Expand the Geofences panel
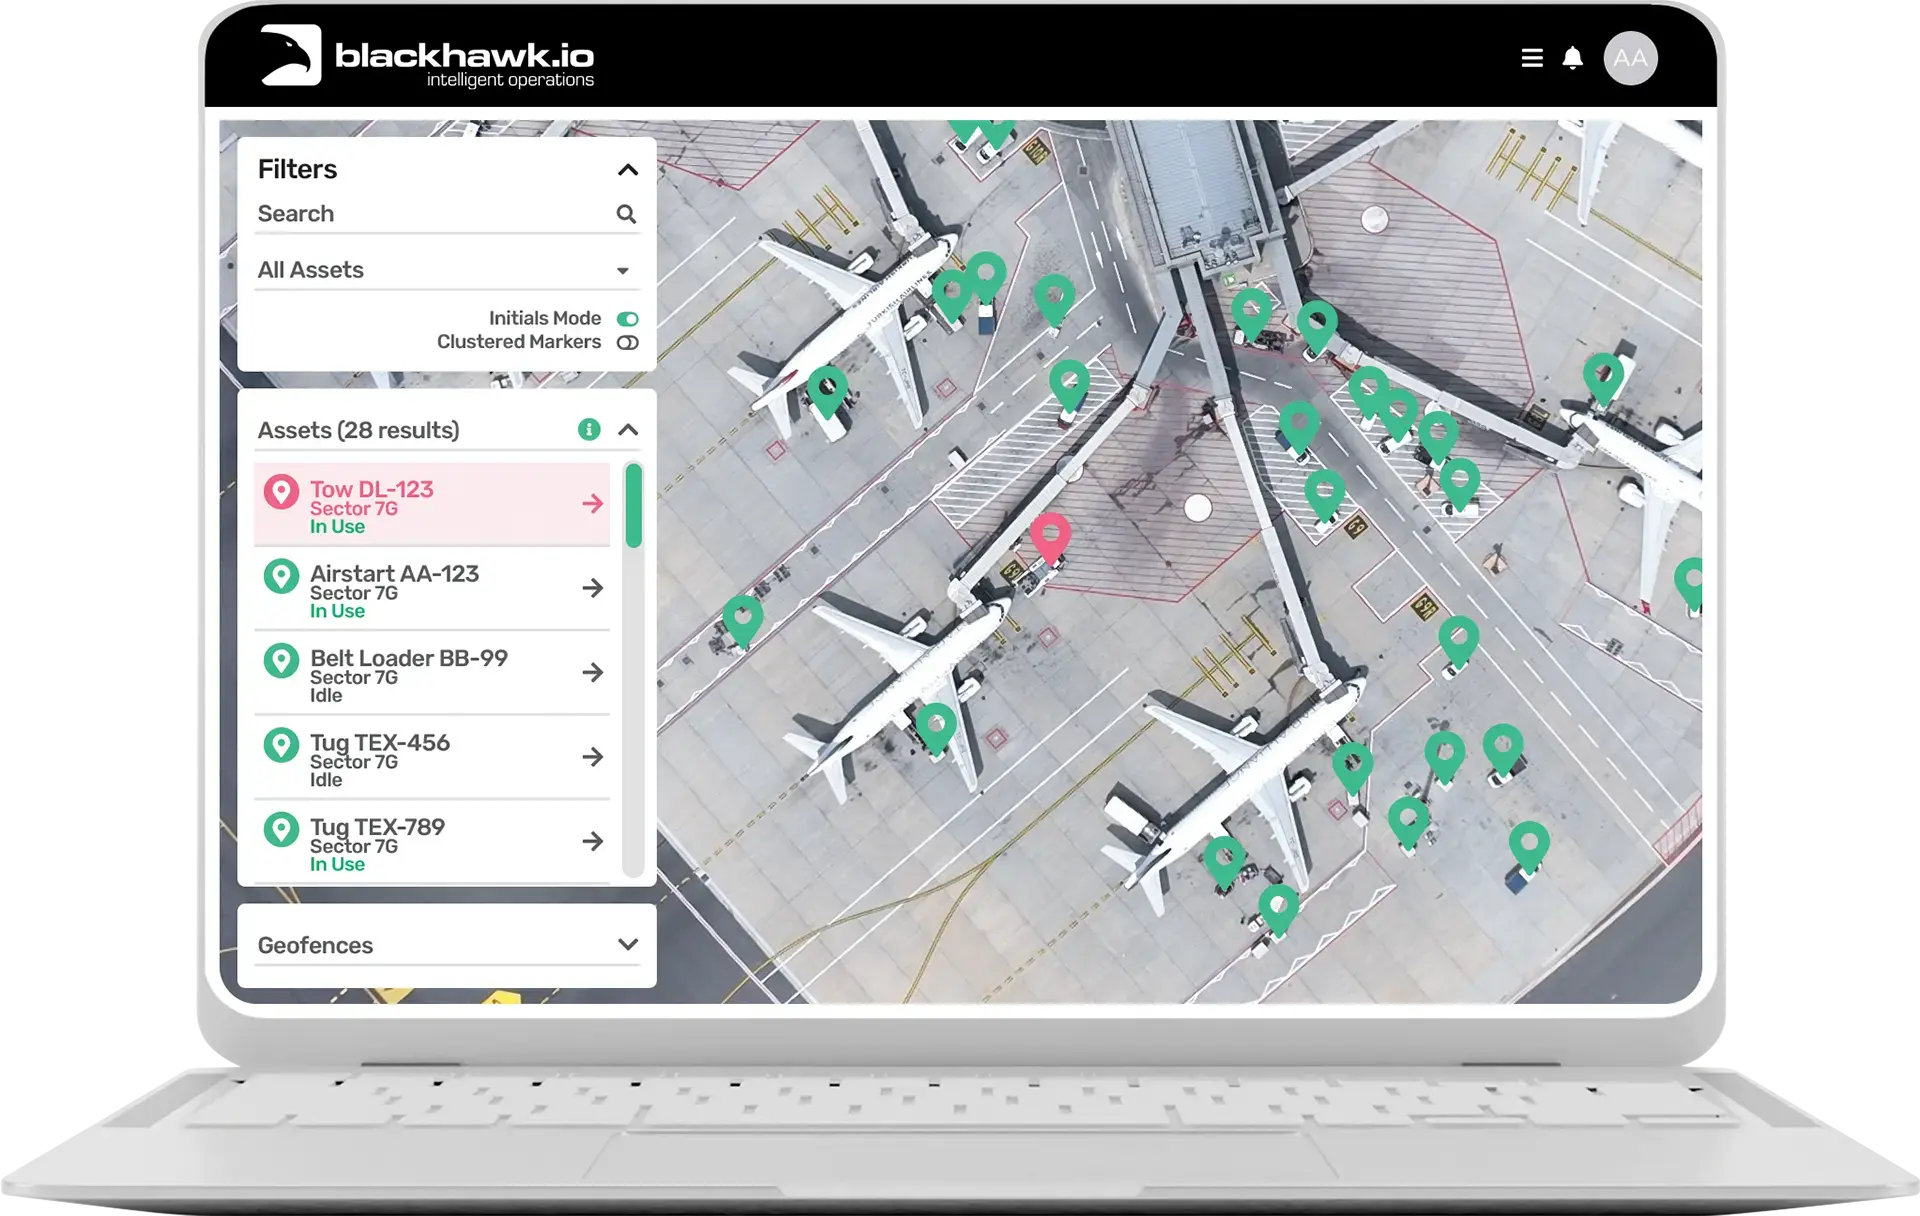Image resolution: width=1920 pixels, height=1216 pixels. pyautogui.click(x=627, y=944)
